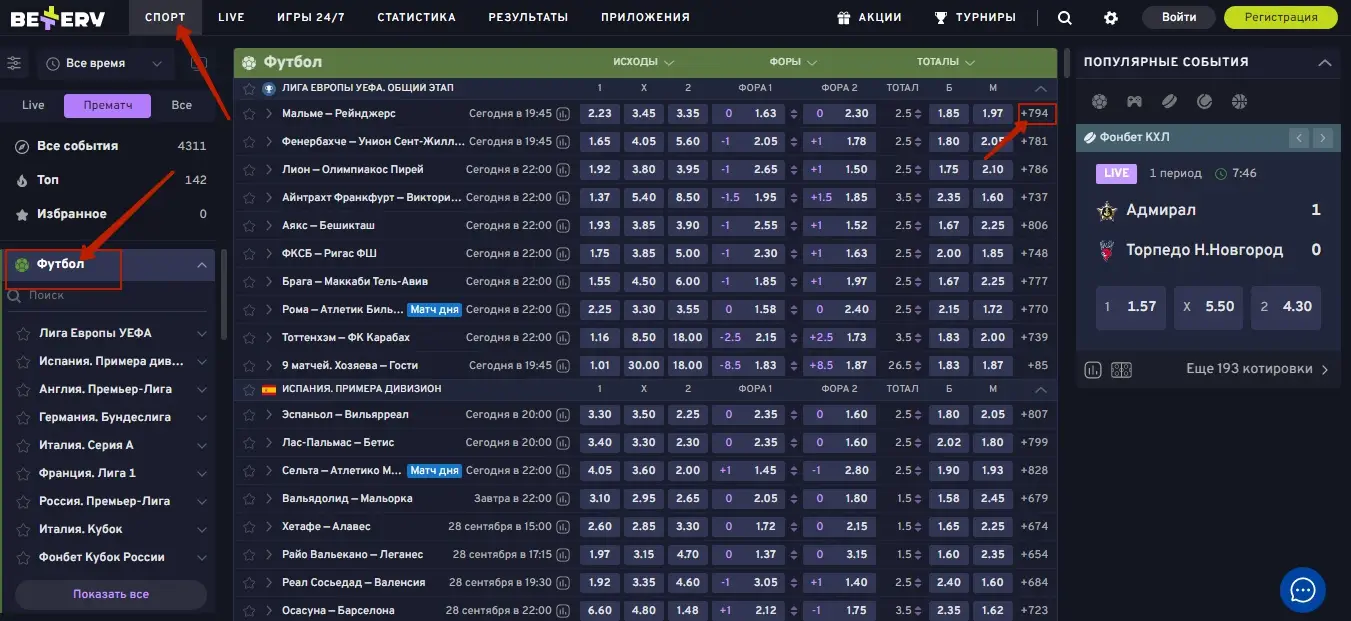Click Показать все leagues button
The height and width of the screenshot is (621, 1351).
[x=111, y=594]
